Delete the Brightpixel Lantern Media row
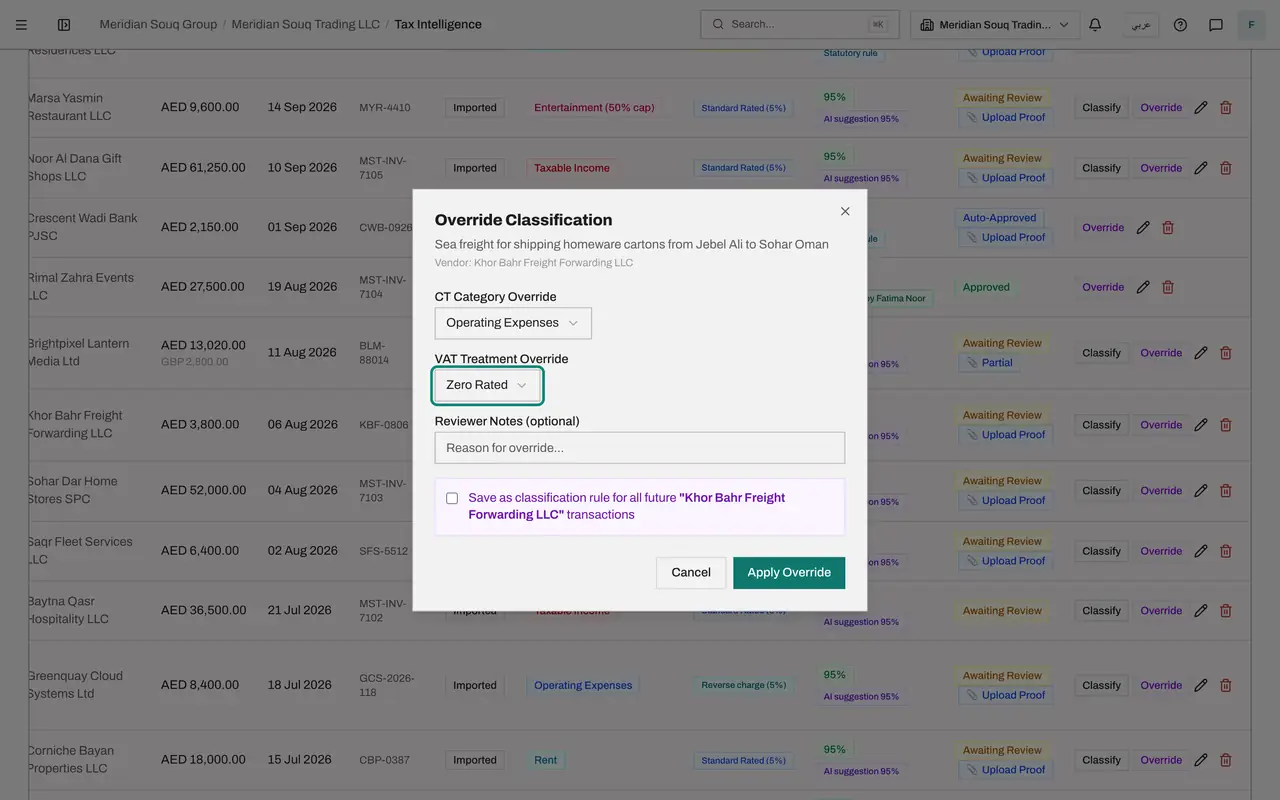 click(x=1226, y=353)
